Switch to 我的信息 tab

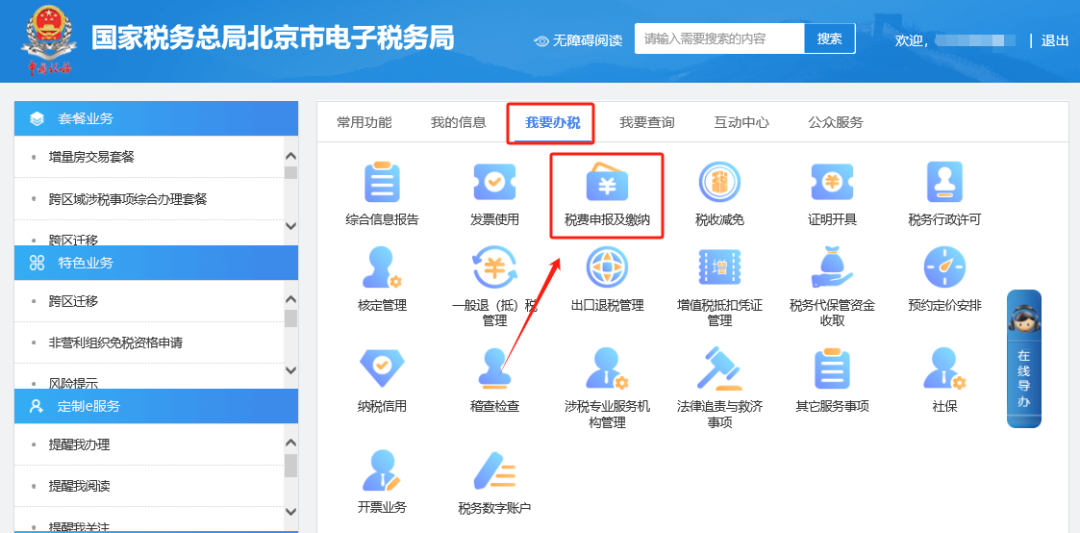tap(458, 123)
